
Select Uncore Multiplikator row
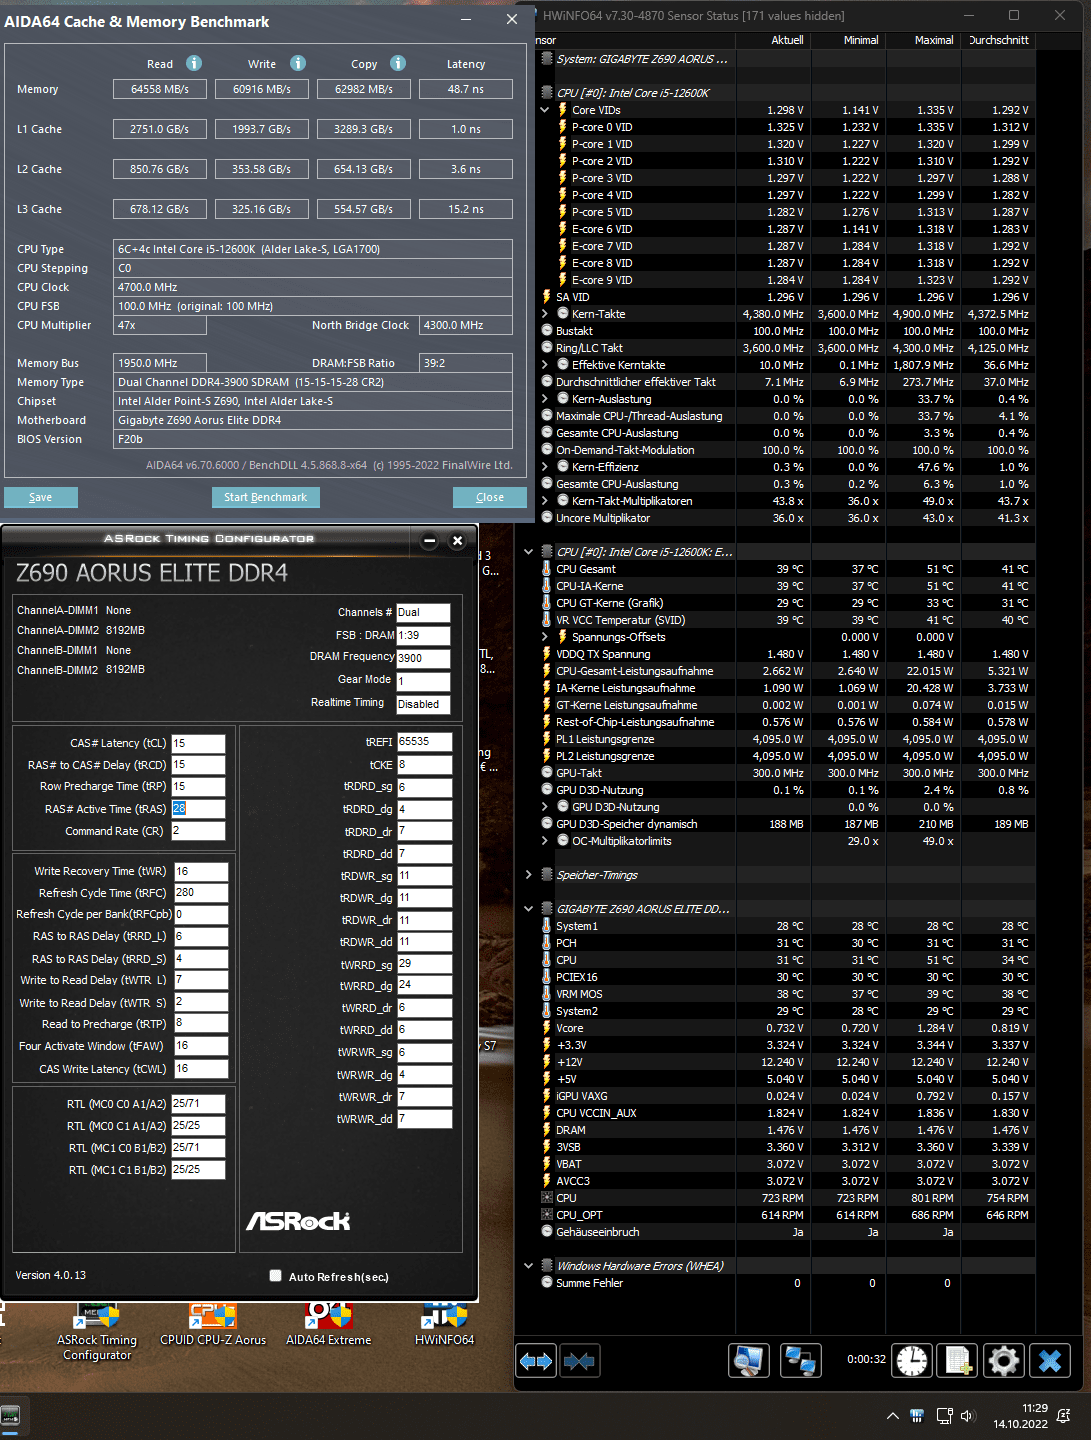point(787,518)
